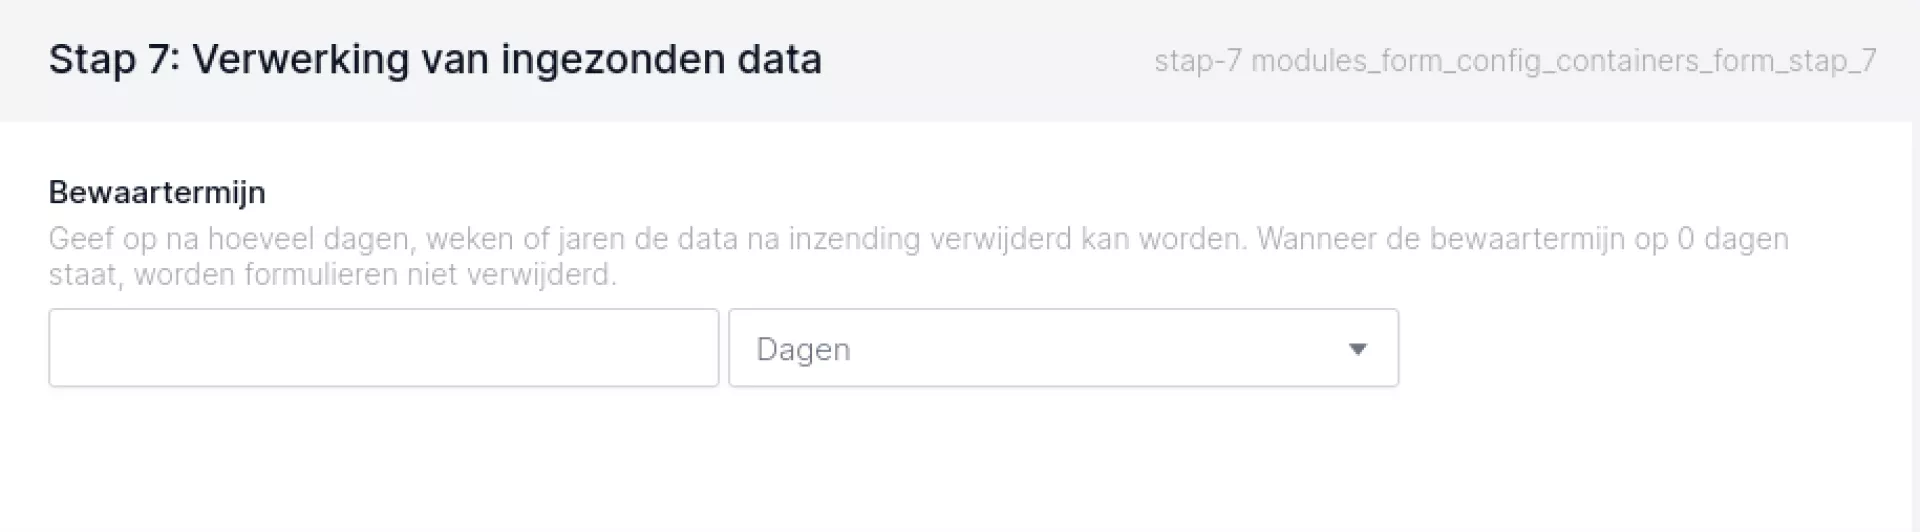Expand the retention period unit selector

(x=1062, y=348)
